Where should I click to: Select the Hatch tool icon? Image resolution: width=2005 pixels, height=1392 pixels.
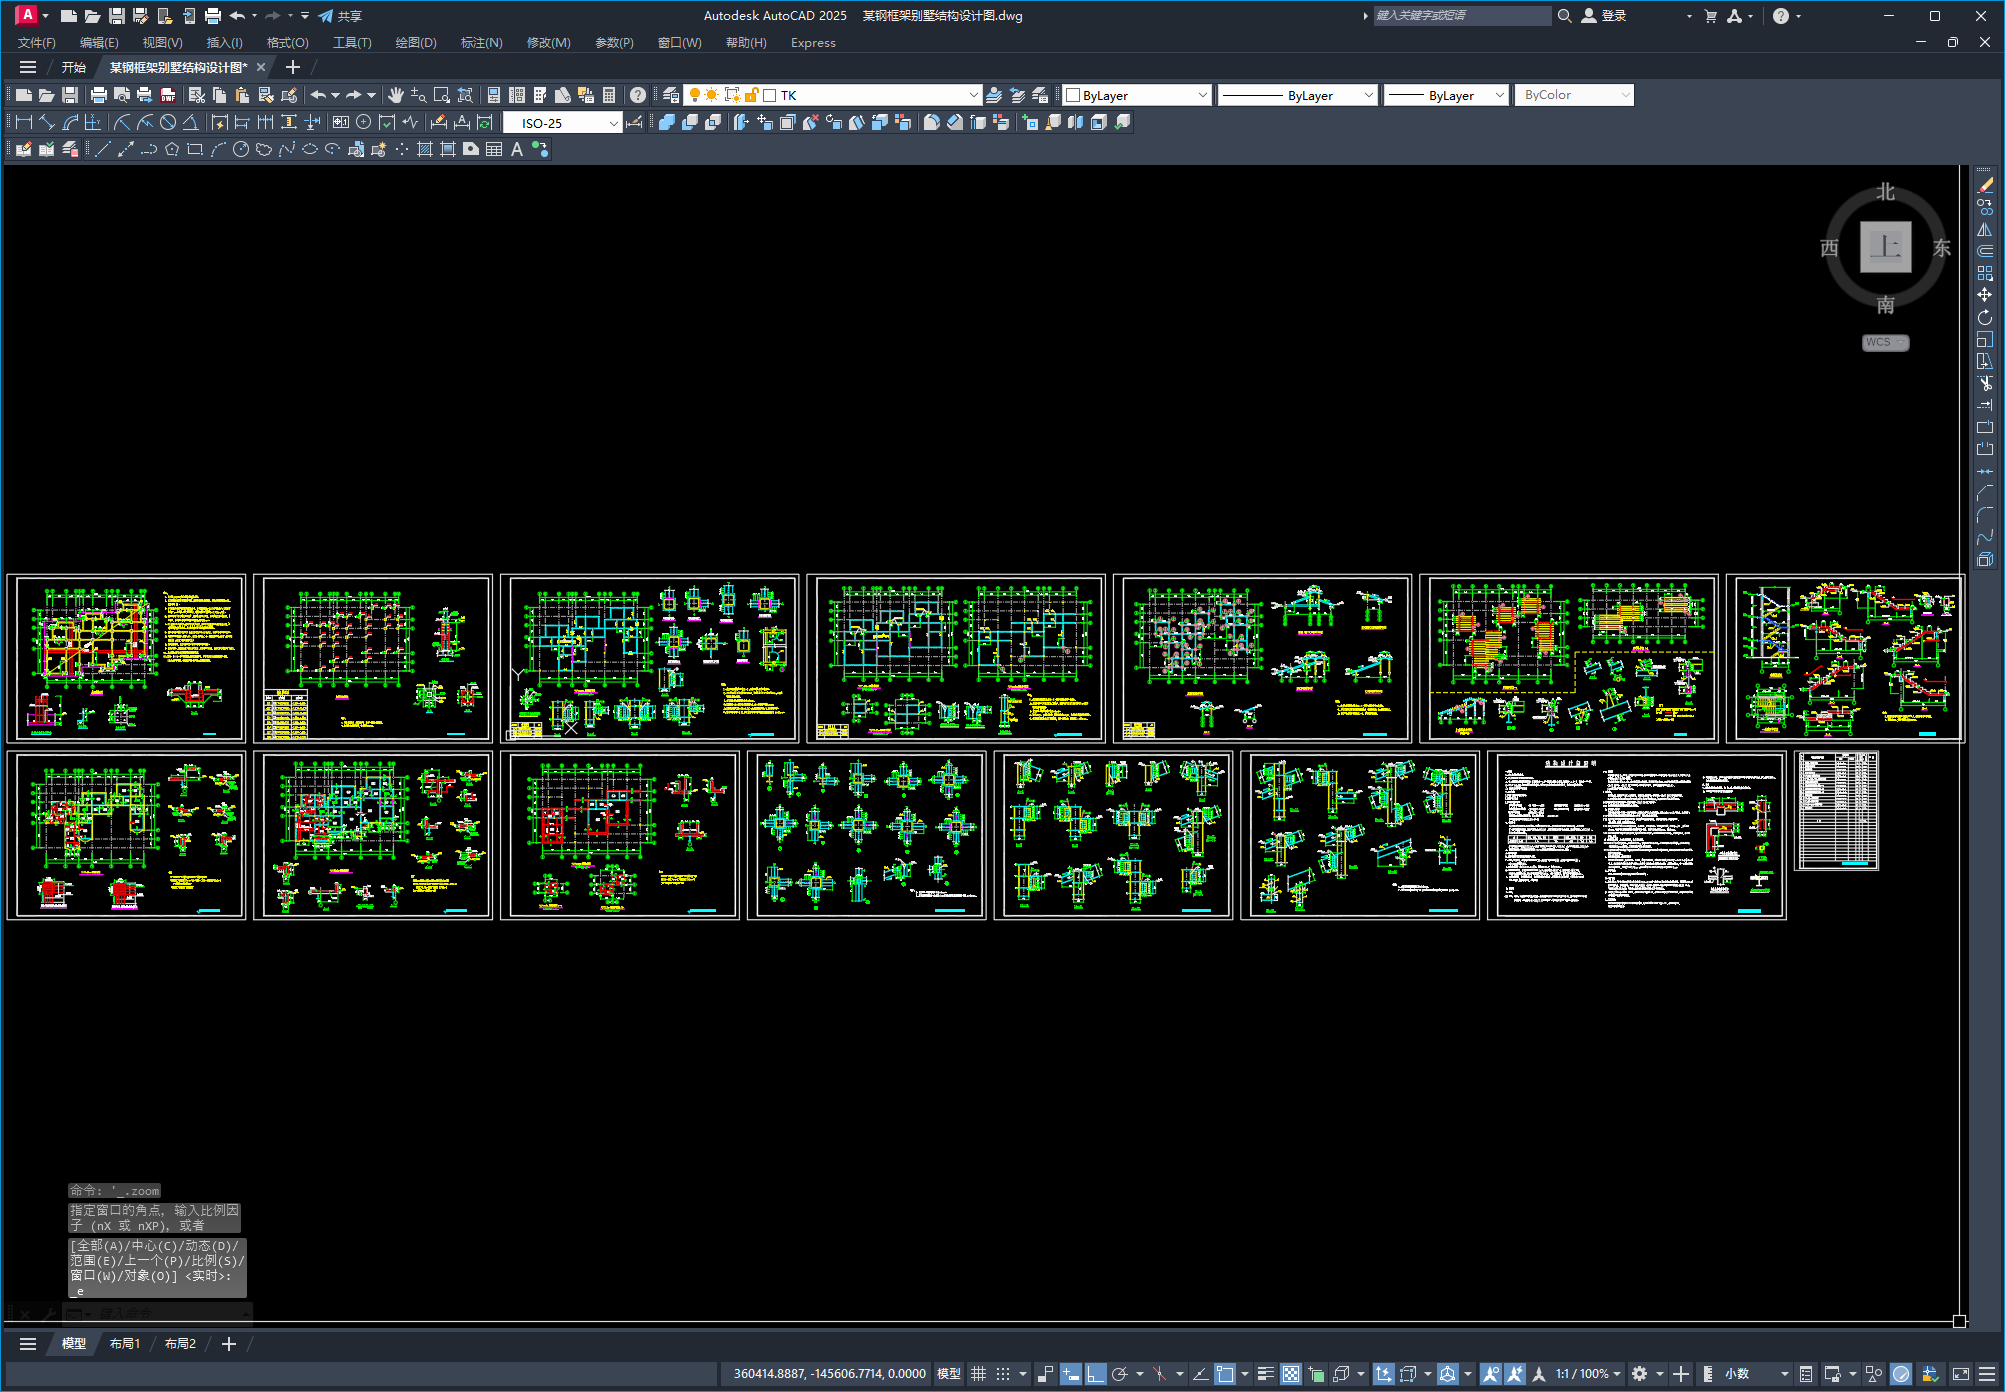pos(424,149)
